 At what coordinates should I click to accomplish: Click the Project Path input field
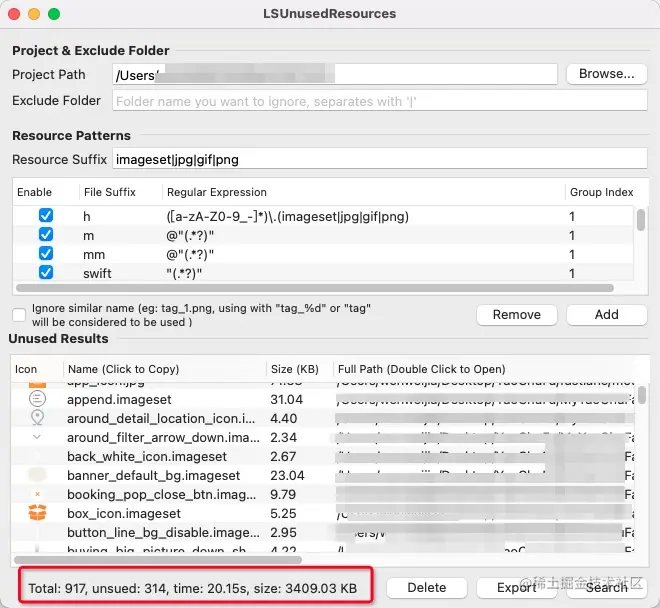tap(335, 75)
